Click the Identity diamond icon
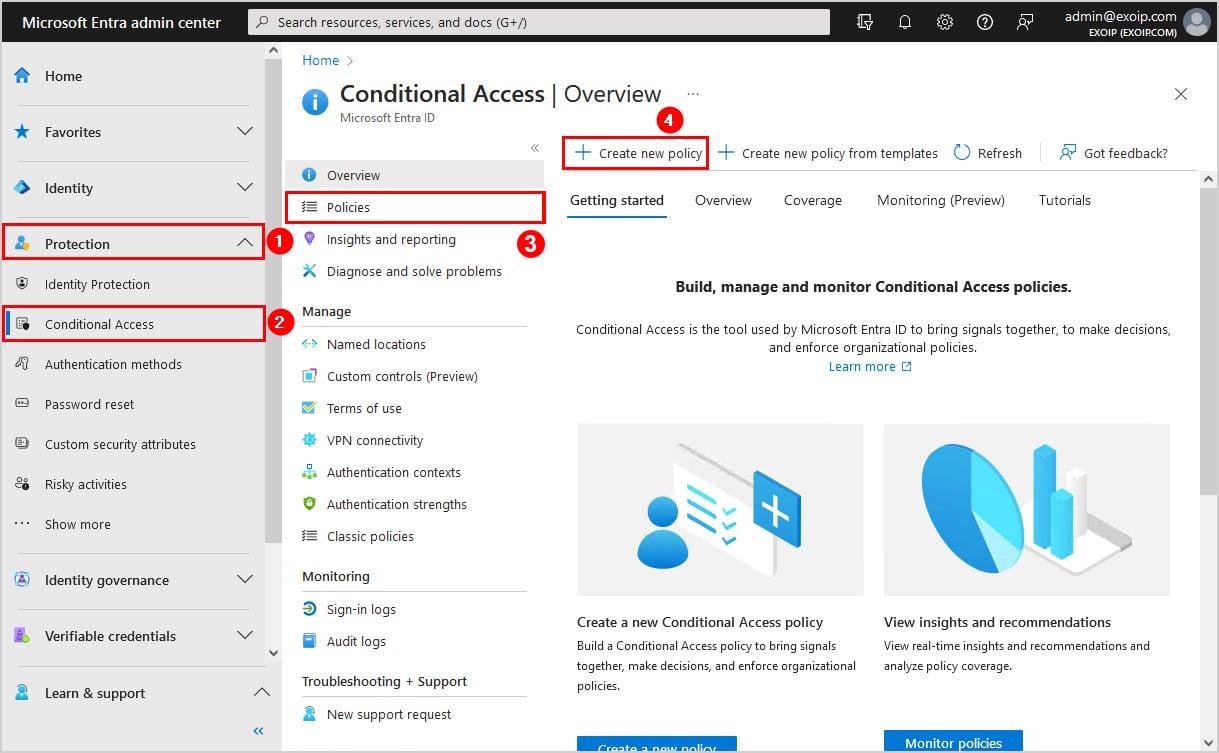This screenshot has width=1219, height=753. tap(22, 188)
